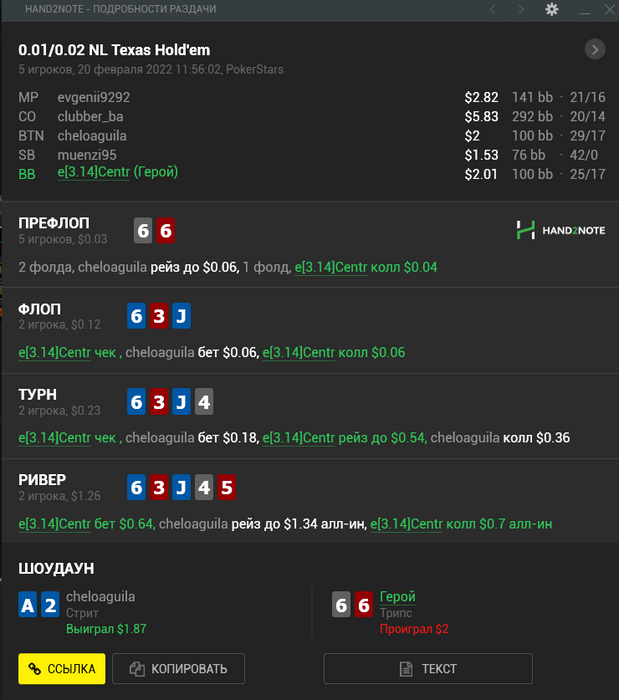Image resolution: width=619 pixels, height=700 pixels.
Task: Select player clubber_ba in CO row
Action: click(90, 117)
